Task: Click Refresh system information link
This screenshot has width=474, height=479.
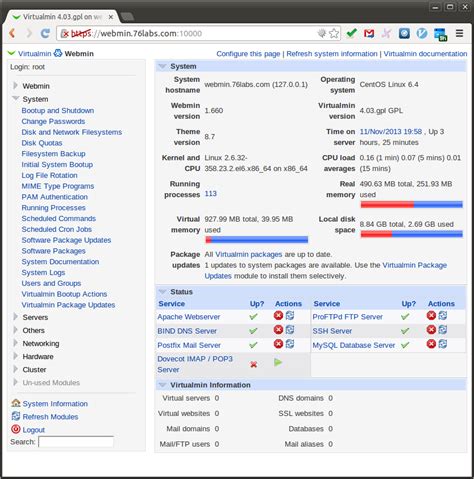Action: [332, 54]
